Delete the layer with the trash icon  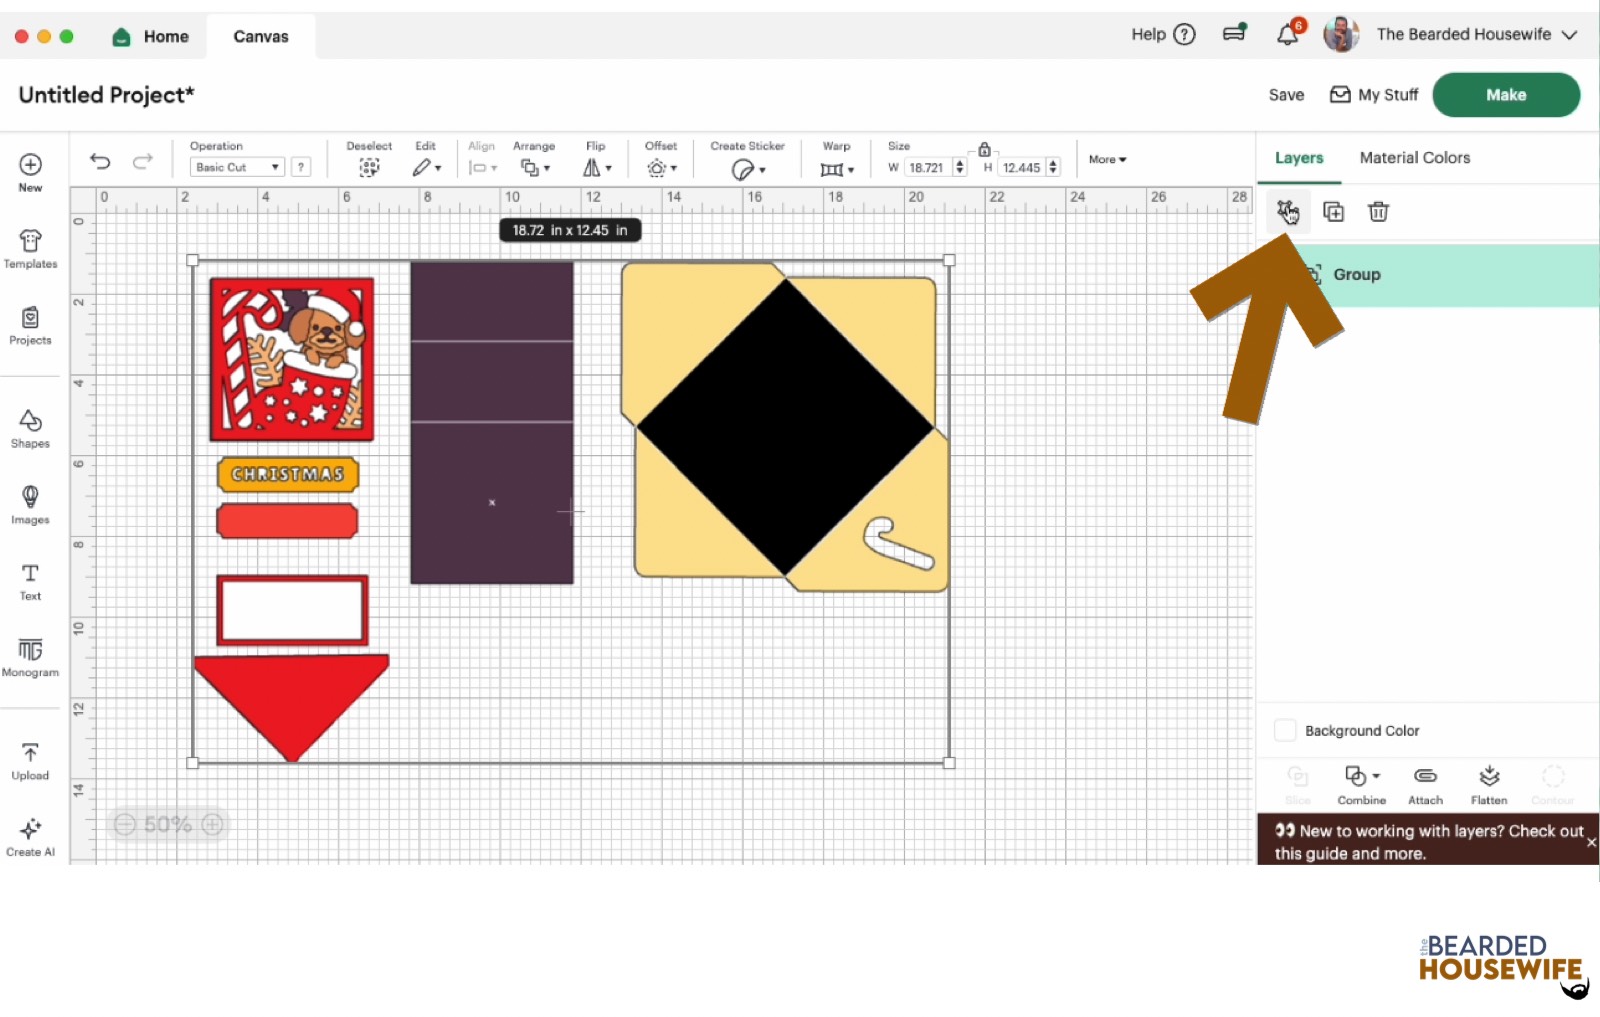tap(1379, 211)
